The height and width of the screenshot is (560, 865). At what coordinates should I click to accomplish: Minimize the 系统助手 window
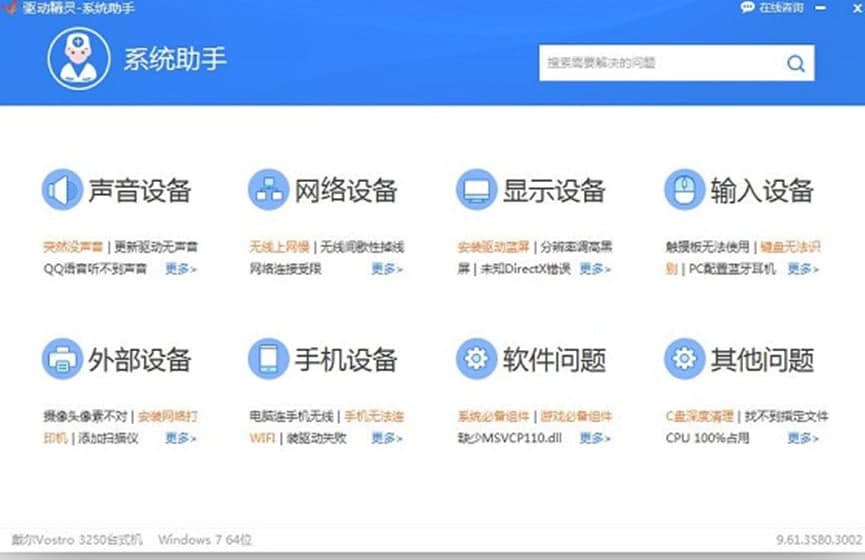[821, 8]
